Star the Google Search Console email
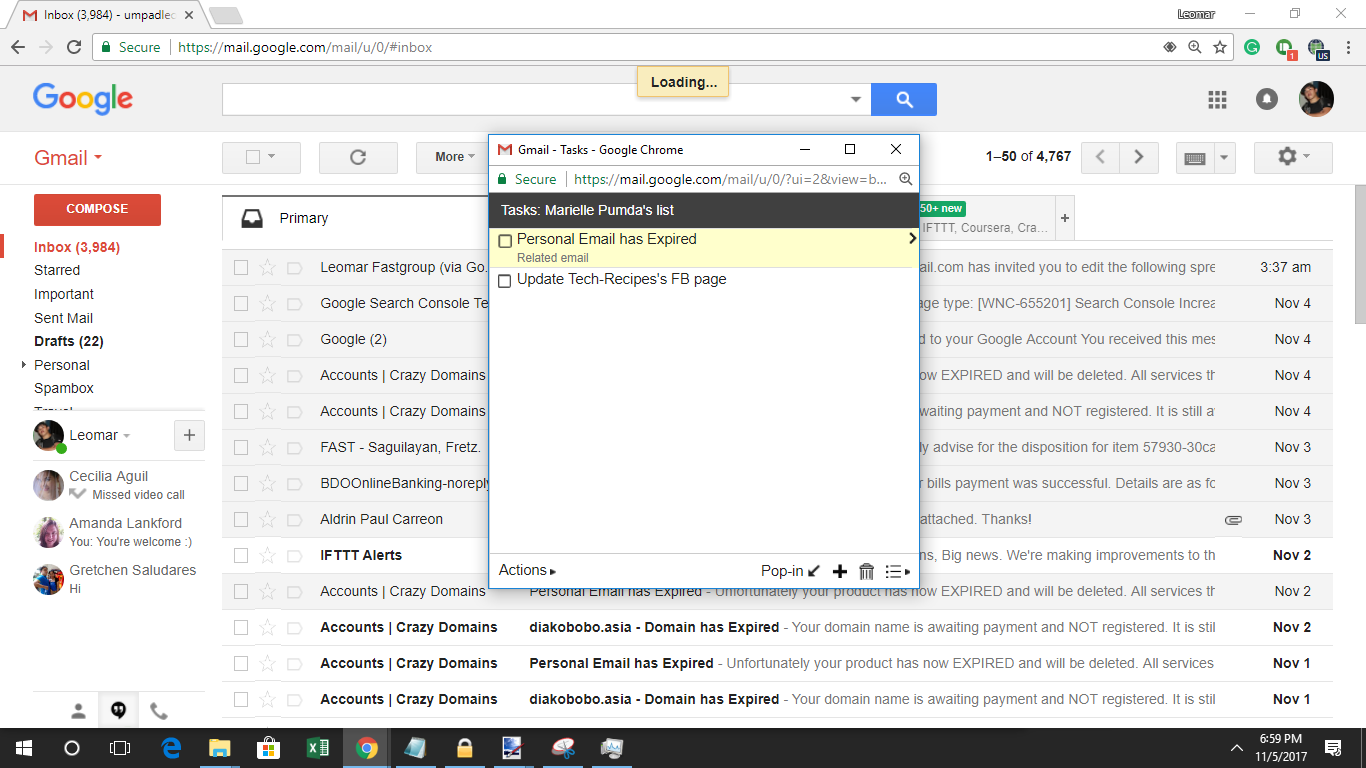1366x768 pixels. (x=267, y=303)
